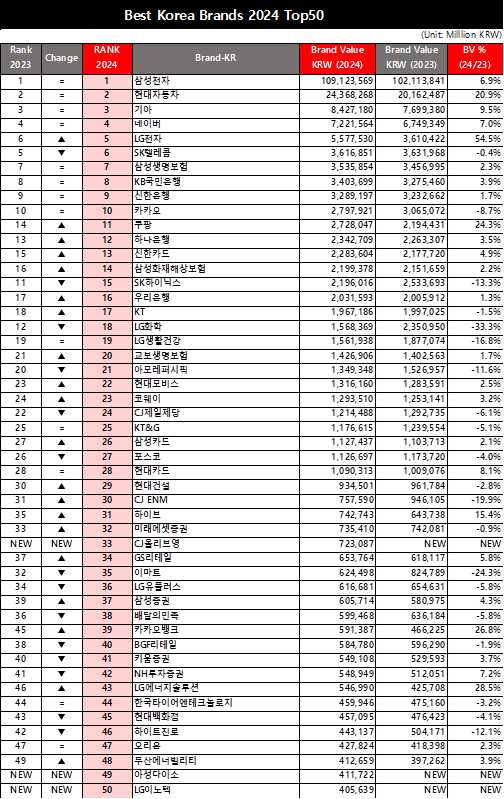Click the BV % (24/23) header
Image resolution: width=504 pixels, height=799 pixels.
pyautogui.click(x=475, y=59)
